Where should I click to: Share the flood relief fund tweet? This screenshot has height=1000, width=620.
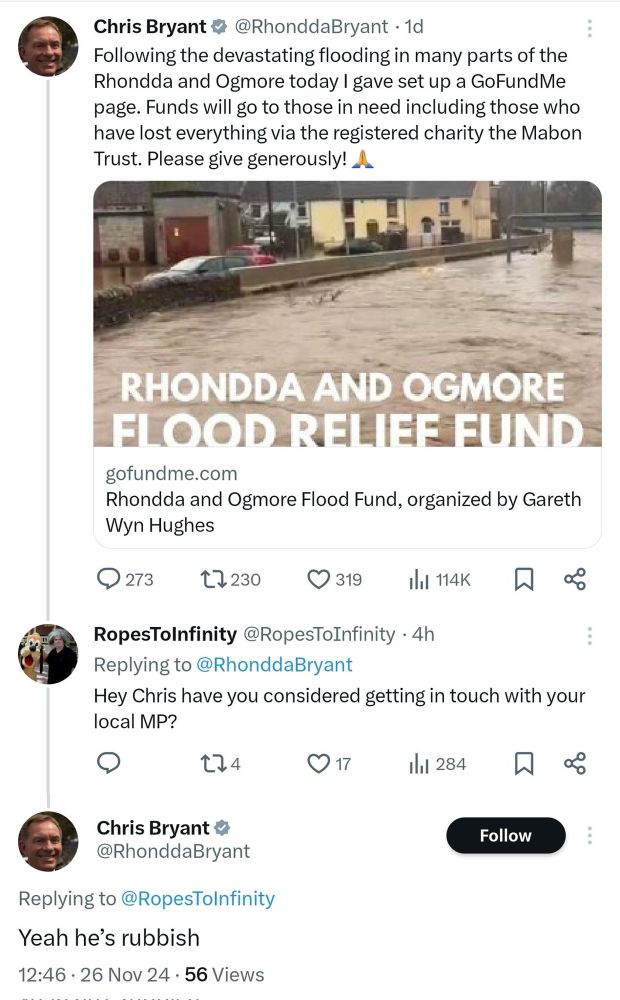pos(575,579)
